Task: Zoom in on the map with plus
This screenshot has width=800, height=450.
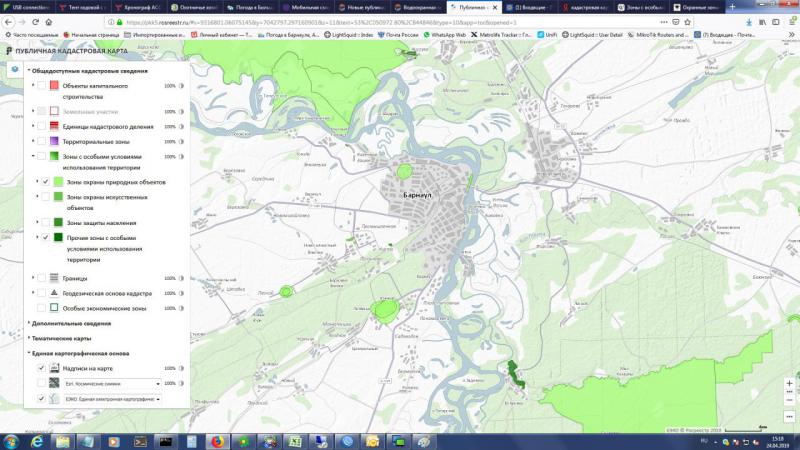Action: [x=789, y=383]
